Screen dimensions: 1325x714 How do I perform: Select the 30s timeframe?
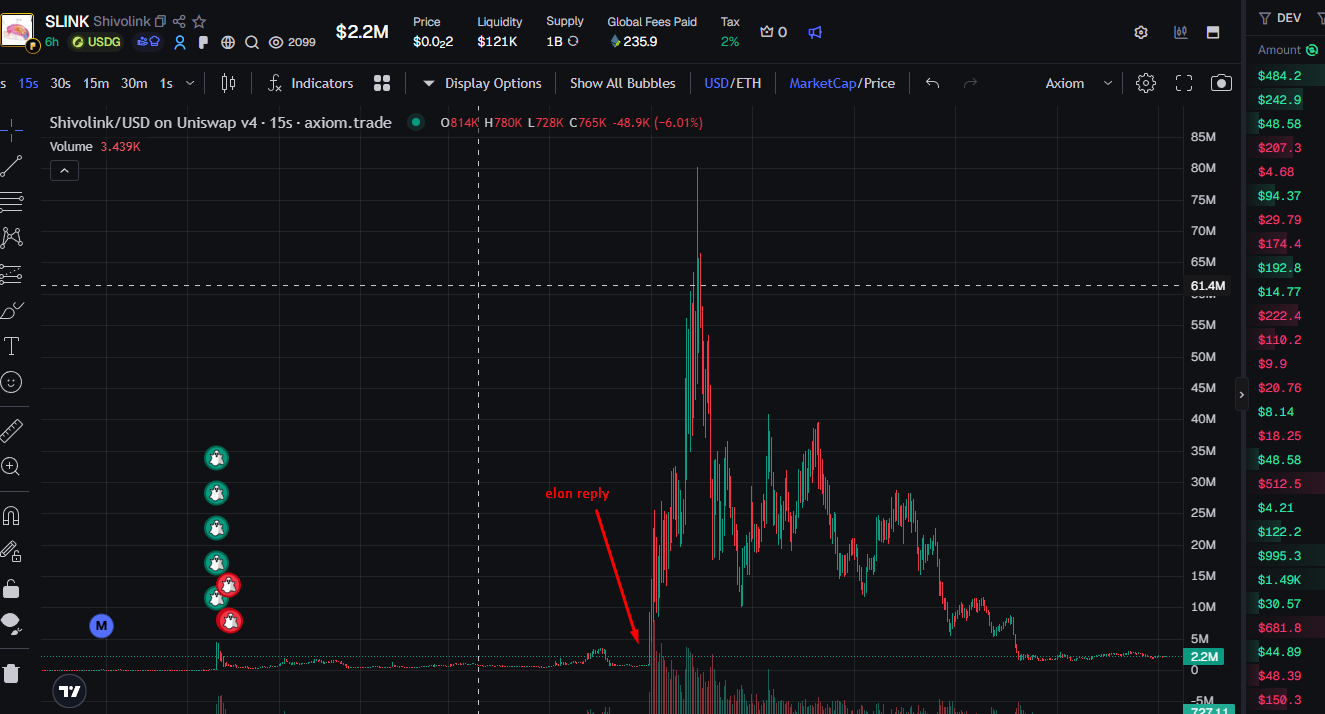point(61,83)
